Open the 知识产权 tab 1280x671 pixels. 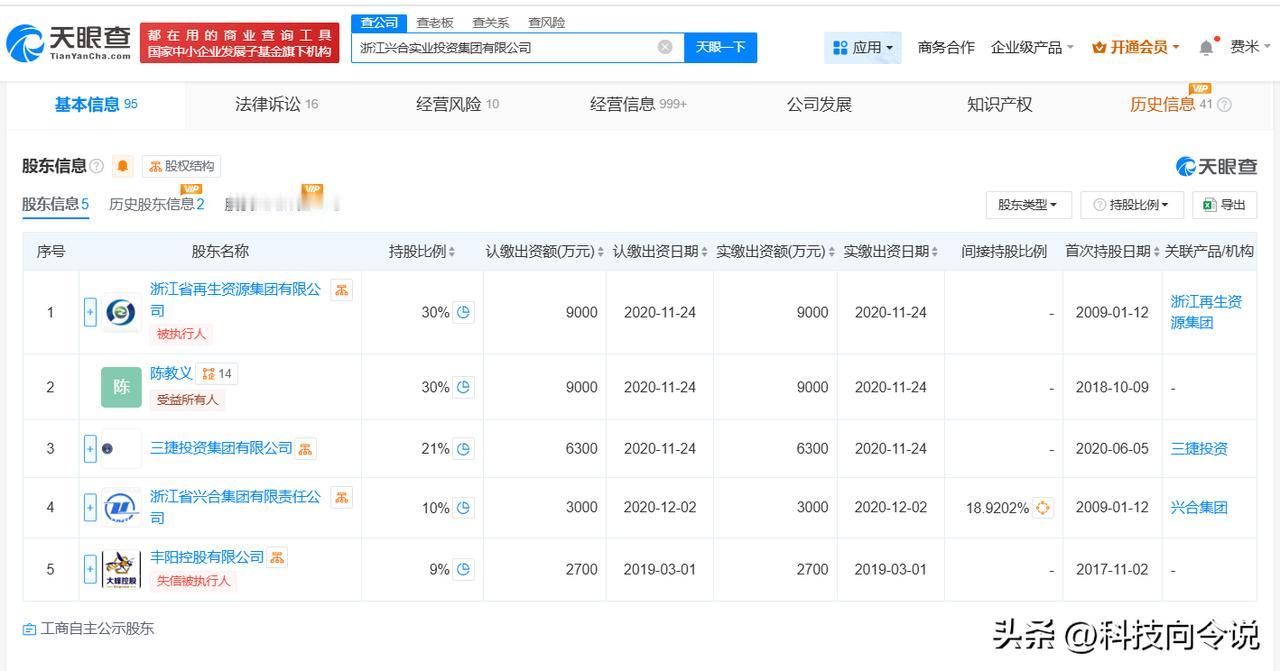pos(1000,104)
